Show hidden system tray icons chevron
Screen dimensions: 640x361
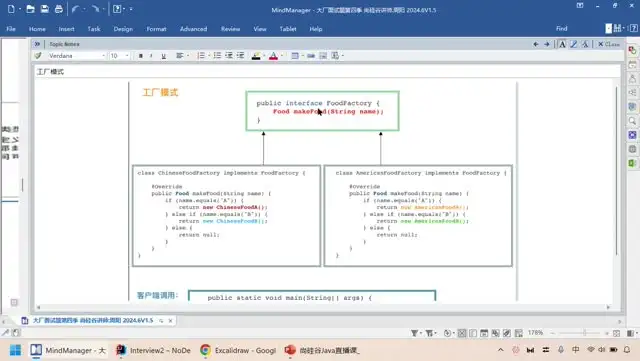[x=500, y=350]
